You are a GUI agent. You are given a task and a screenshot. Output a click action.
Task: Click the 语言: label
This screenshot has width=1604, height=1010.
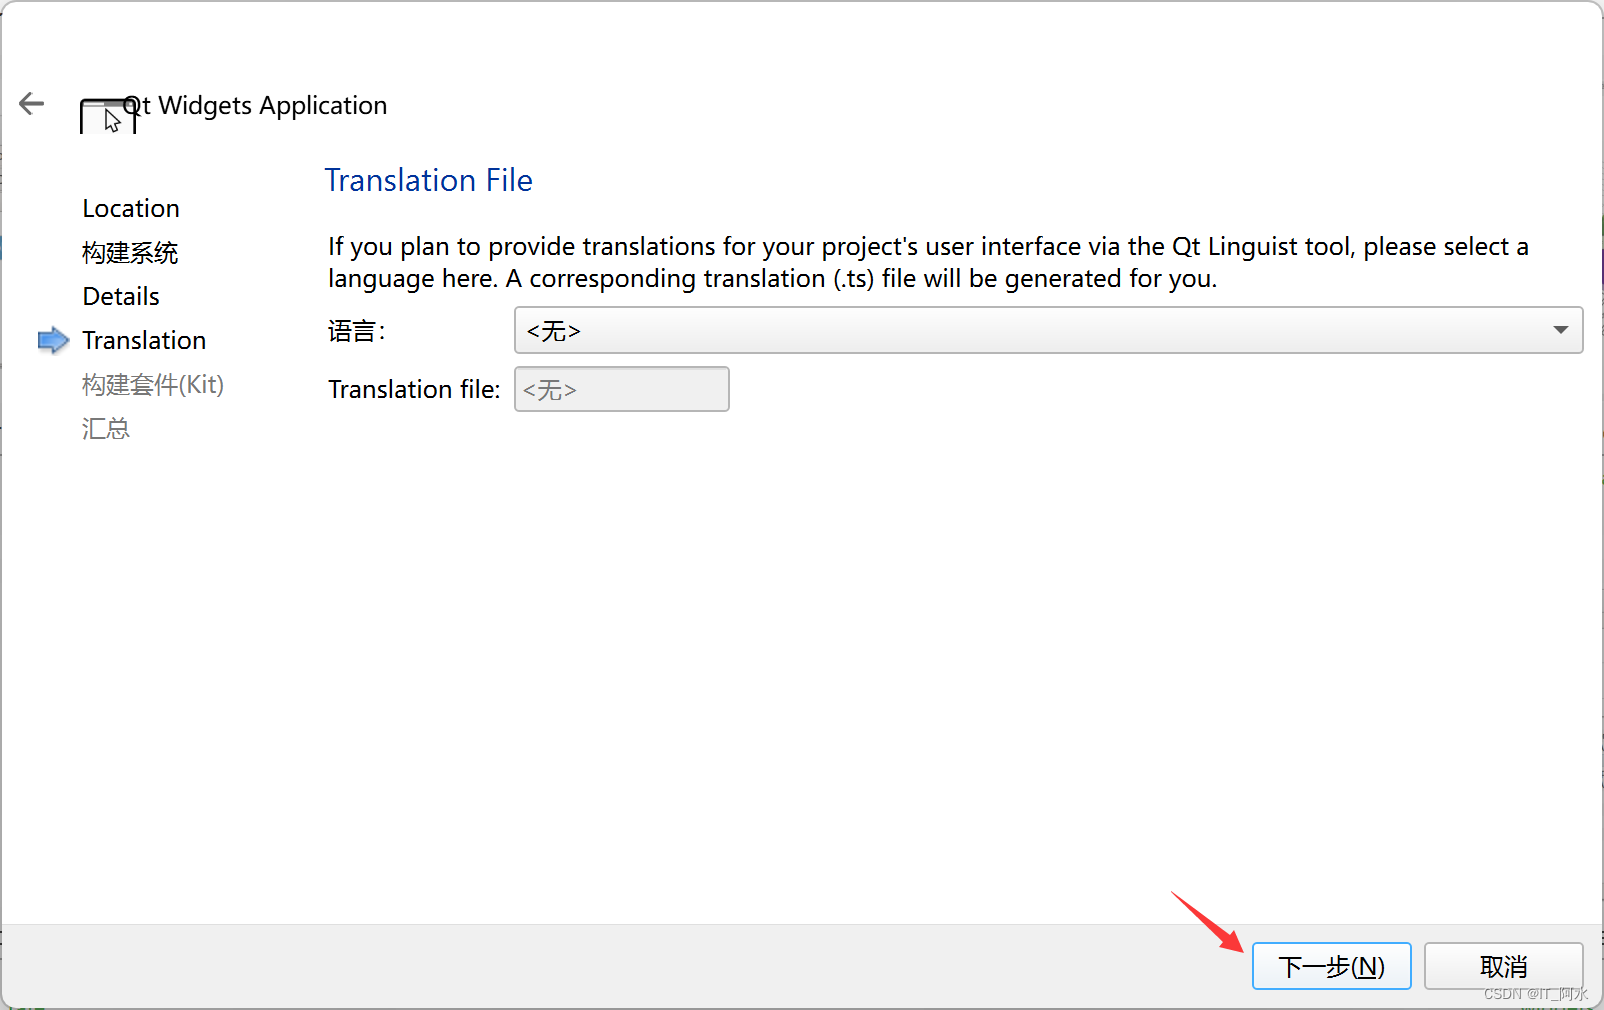[357, 331]
